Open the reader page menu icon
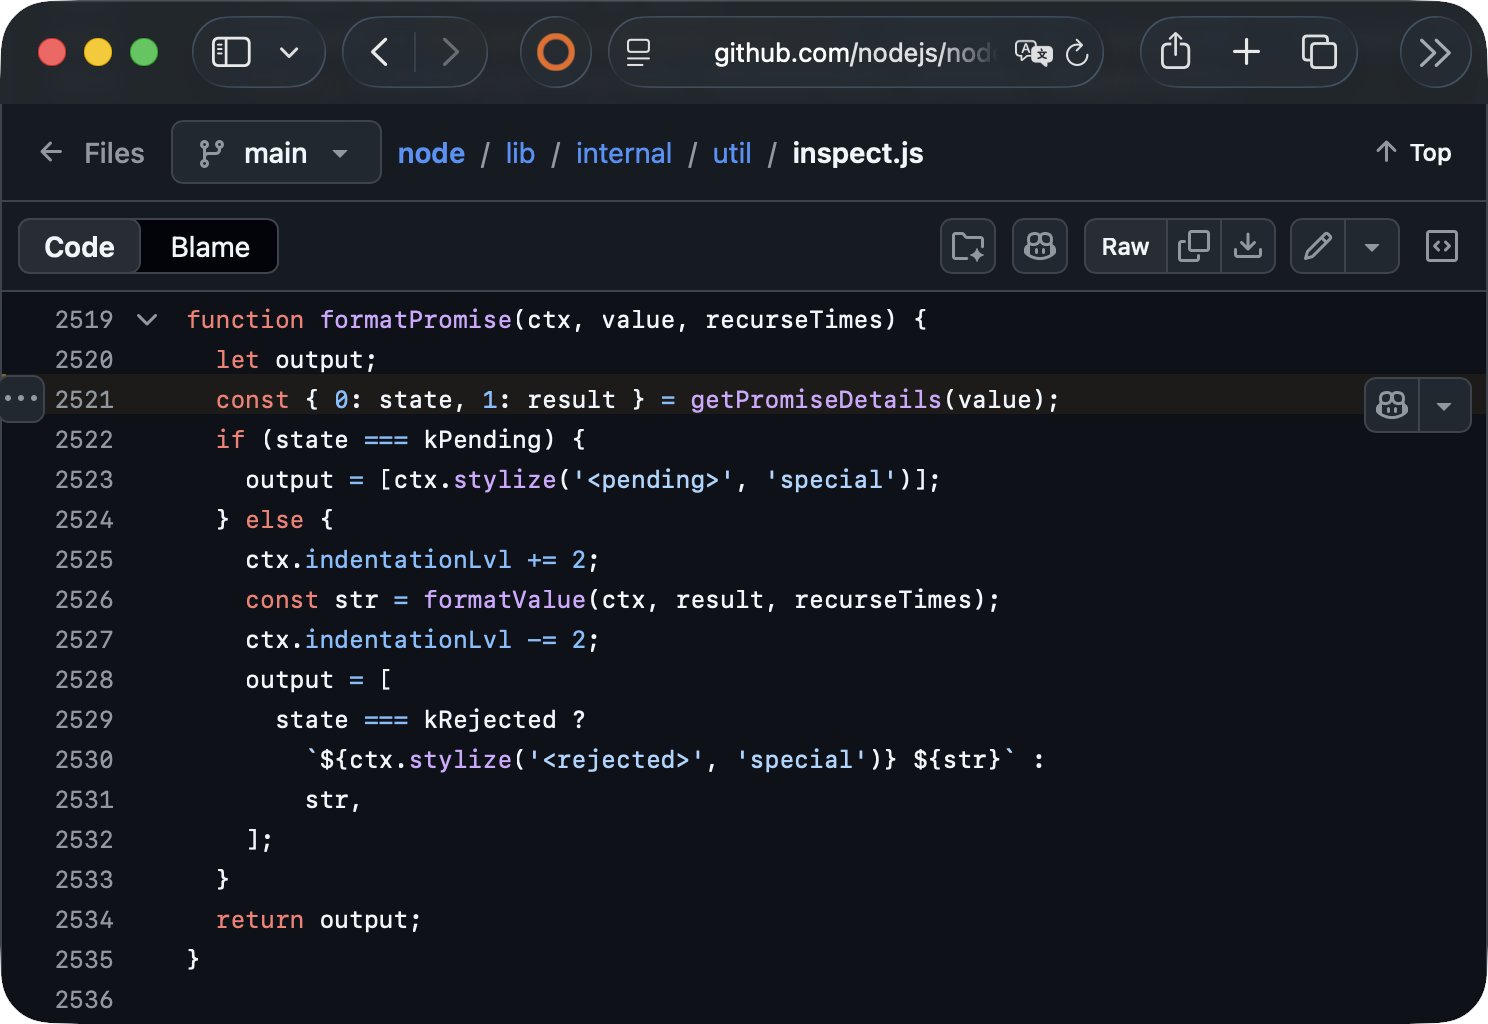 pyautogui.click(x=638, y=52)
